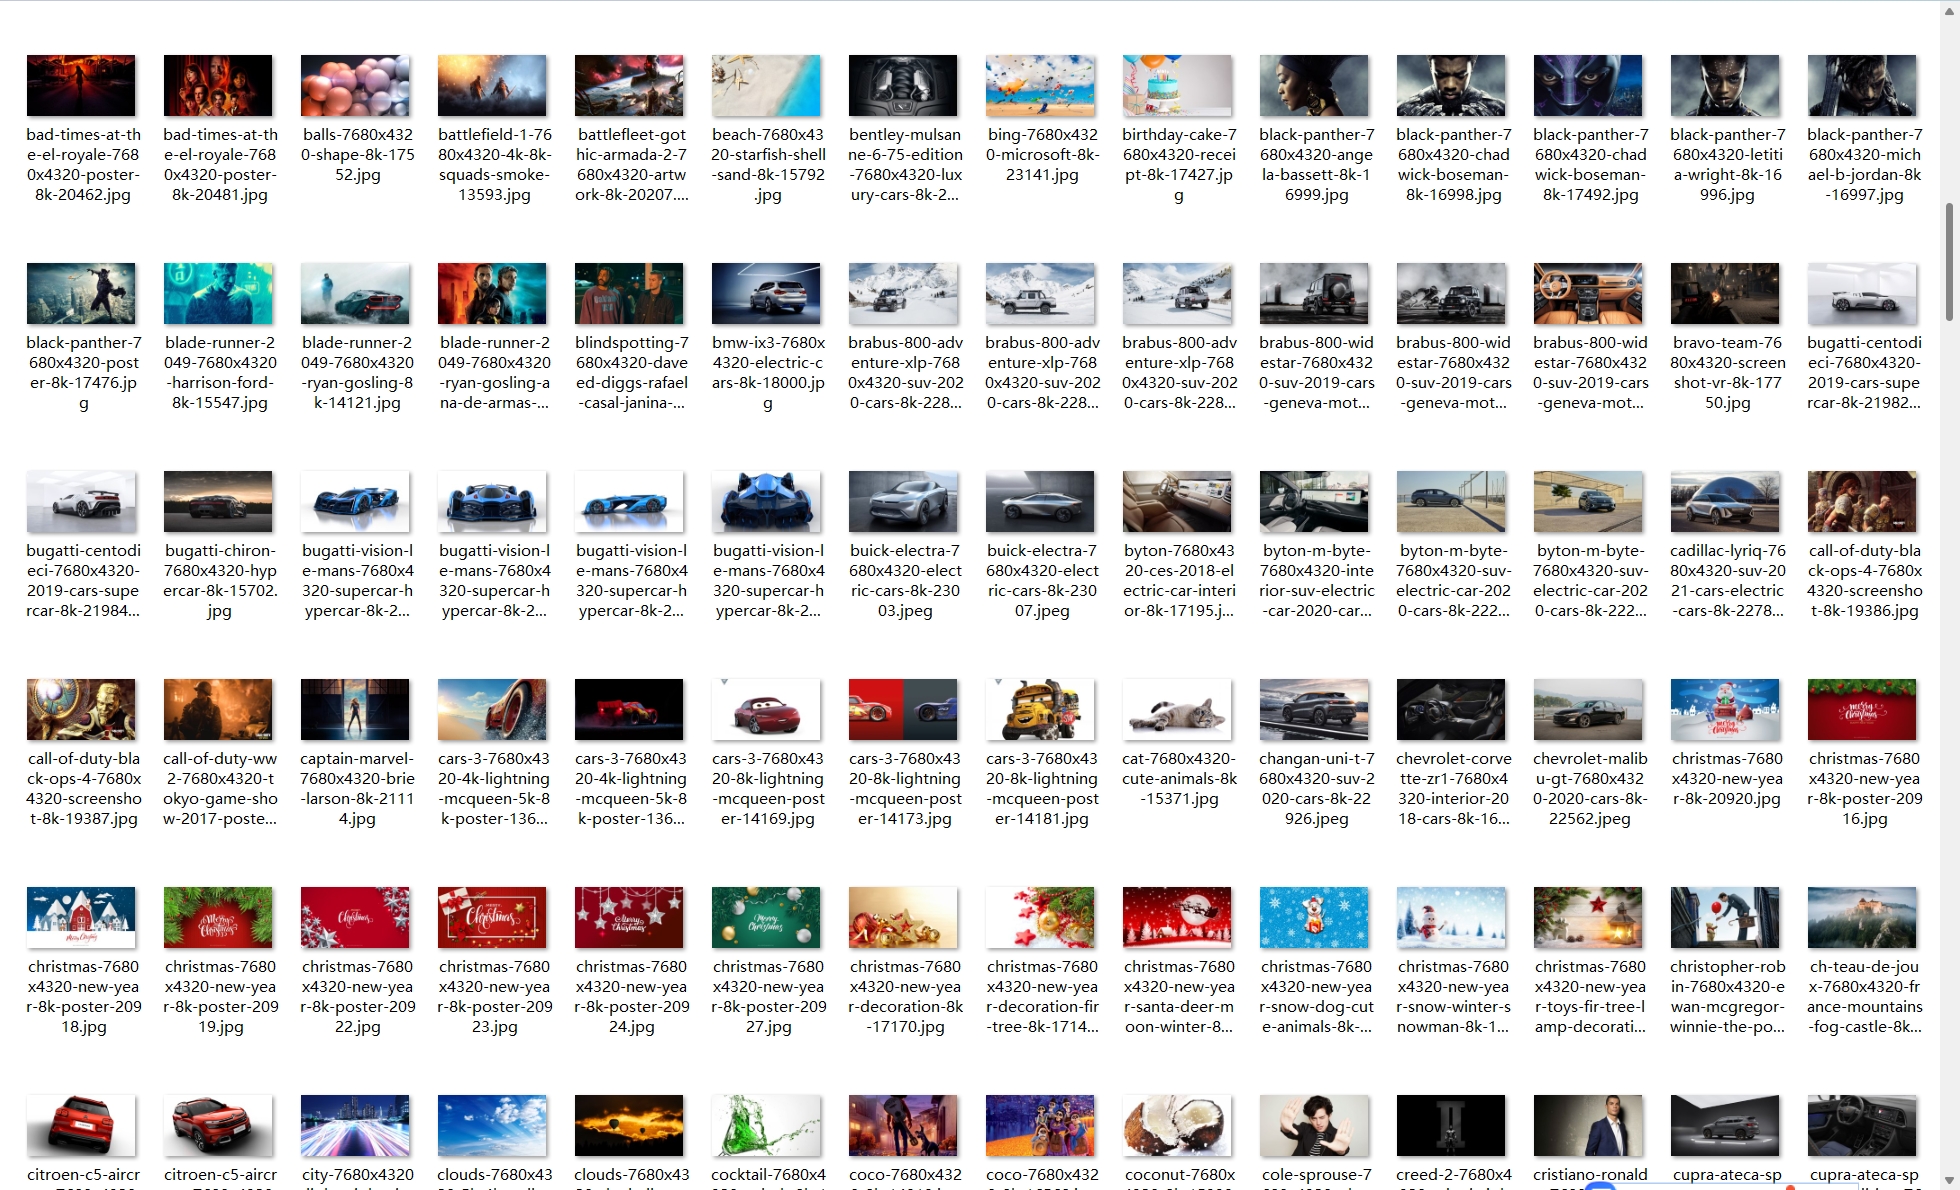The image size is (1960, 1190).
Task: Select buick-electra electric-cars-8k-23003.jpeg
Action: tap(903, 502)
